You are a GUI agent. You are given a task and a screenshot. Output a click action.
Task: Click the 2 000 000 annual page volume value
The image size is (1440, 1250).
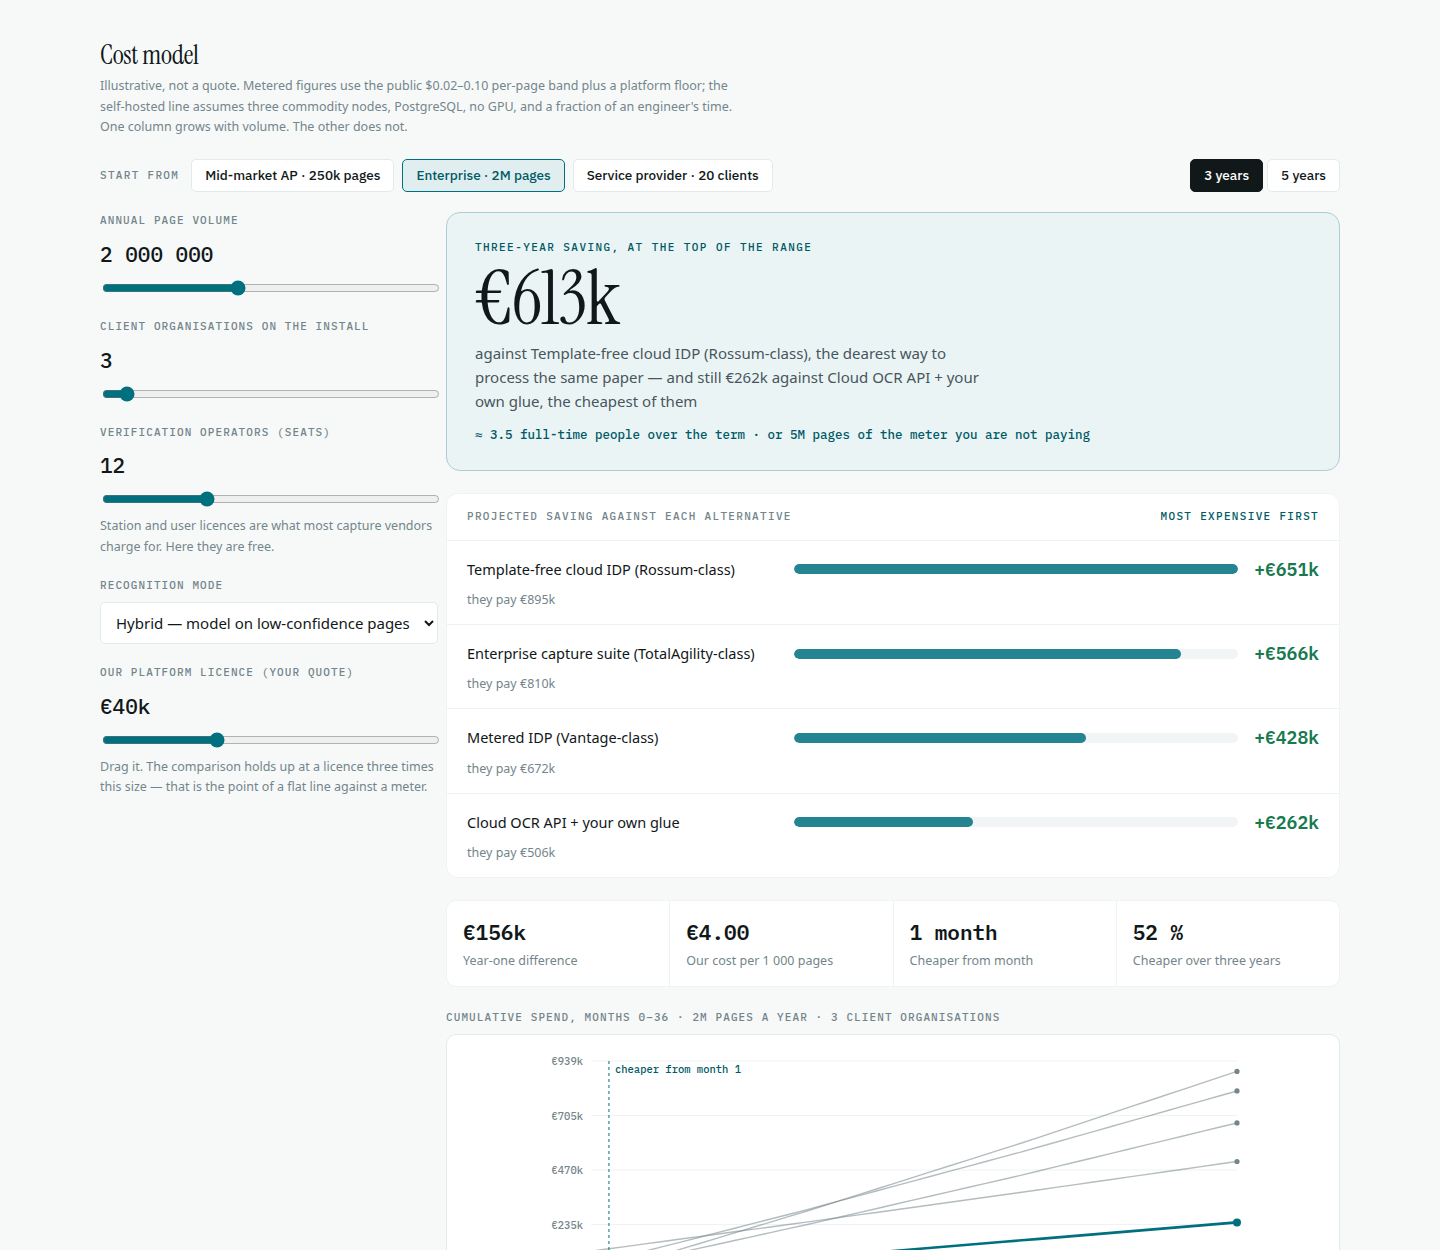pyautogui.click(x=157, y=255)
